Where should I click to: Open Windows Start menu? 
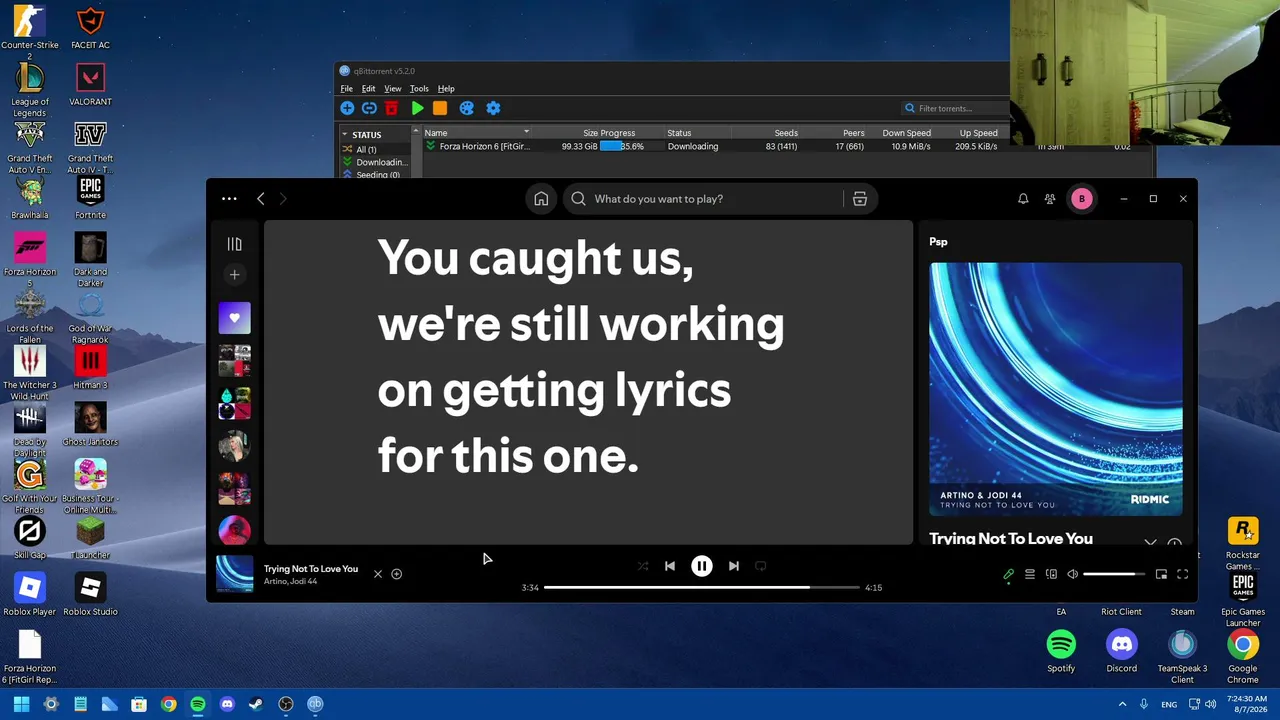pyautogui.click(x=21, y=704)
